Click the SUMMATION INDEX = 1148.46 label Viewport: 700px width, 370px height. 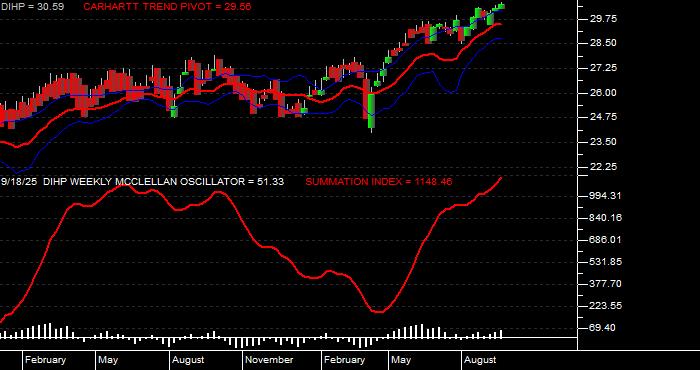(x=379, y=182)
